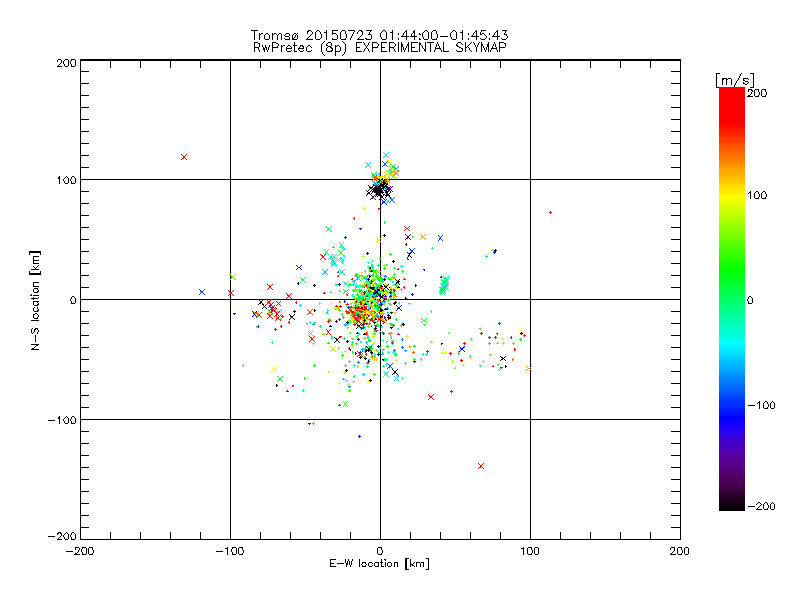The image size is (800, 600).
Task: Click the orange X marker on the 100 km east line
Action: pyautogui.click(x=529, y=368)
